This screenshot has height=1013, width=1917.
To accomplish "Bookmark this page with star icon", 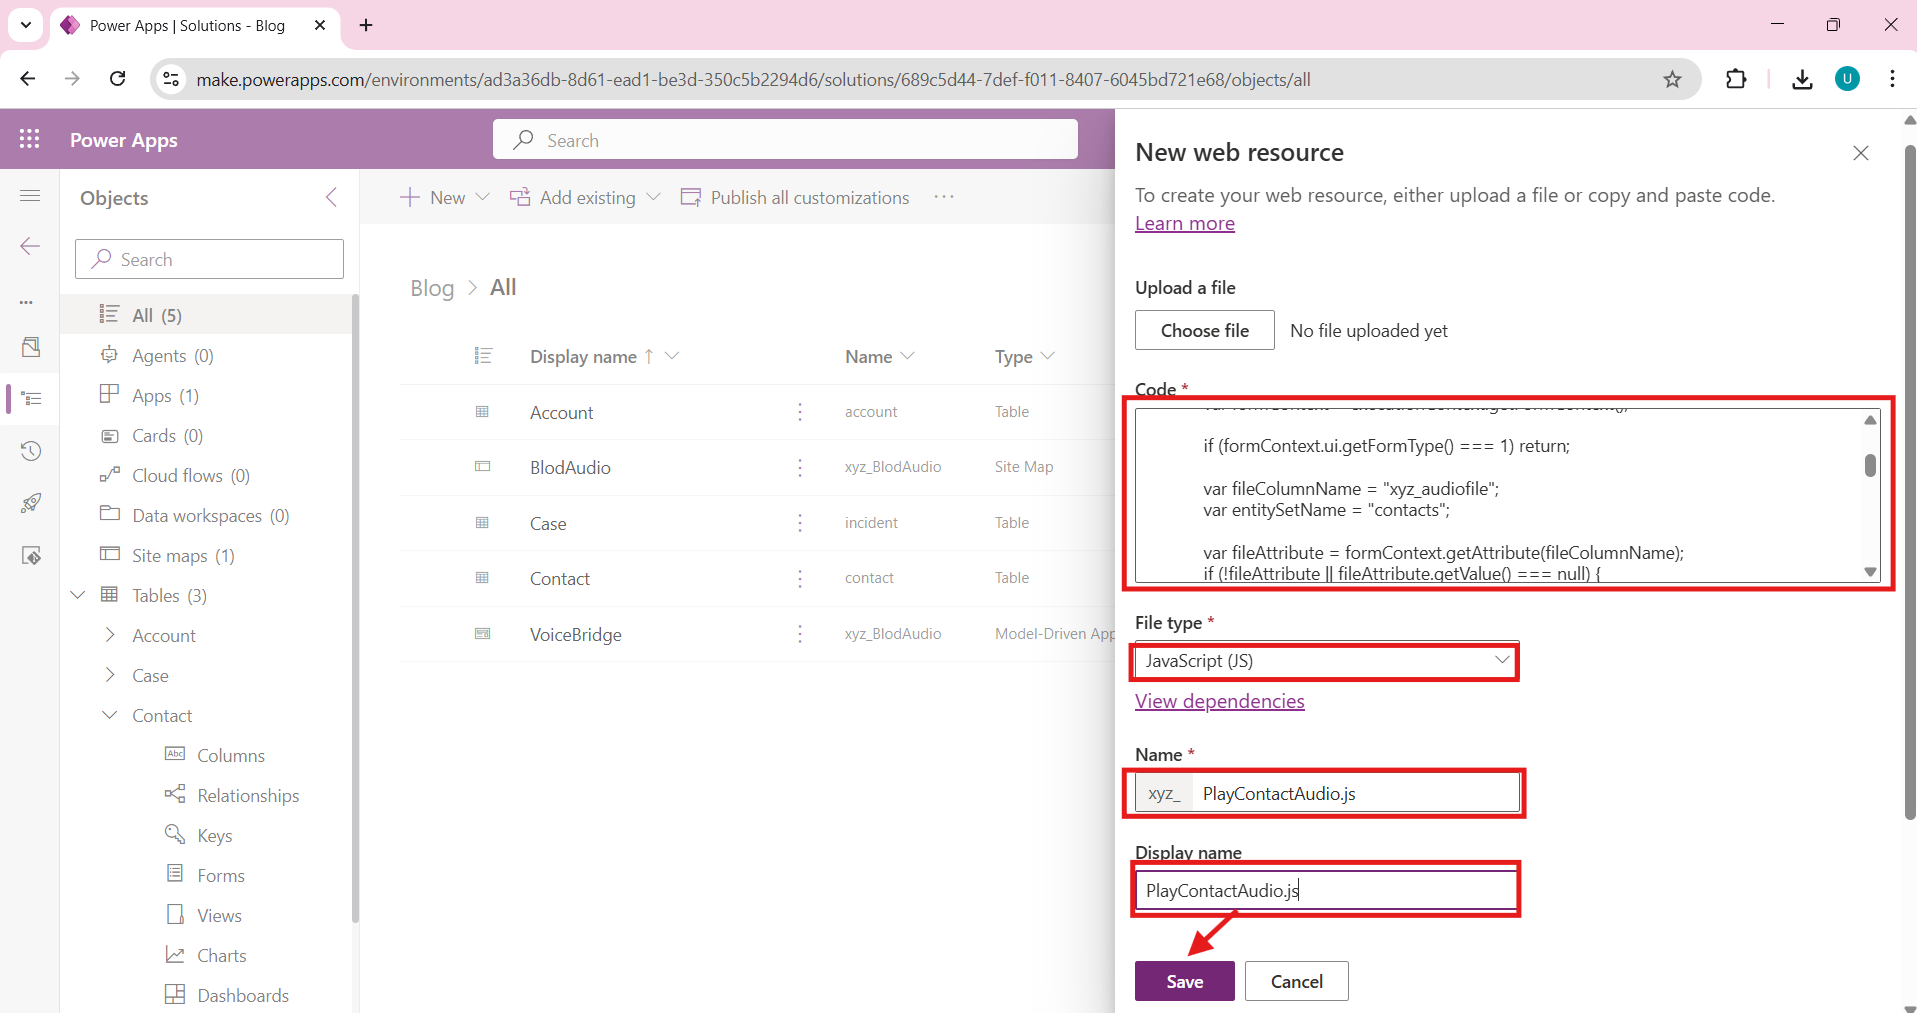I will tap(1672, 80).
